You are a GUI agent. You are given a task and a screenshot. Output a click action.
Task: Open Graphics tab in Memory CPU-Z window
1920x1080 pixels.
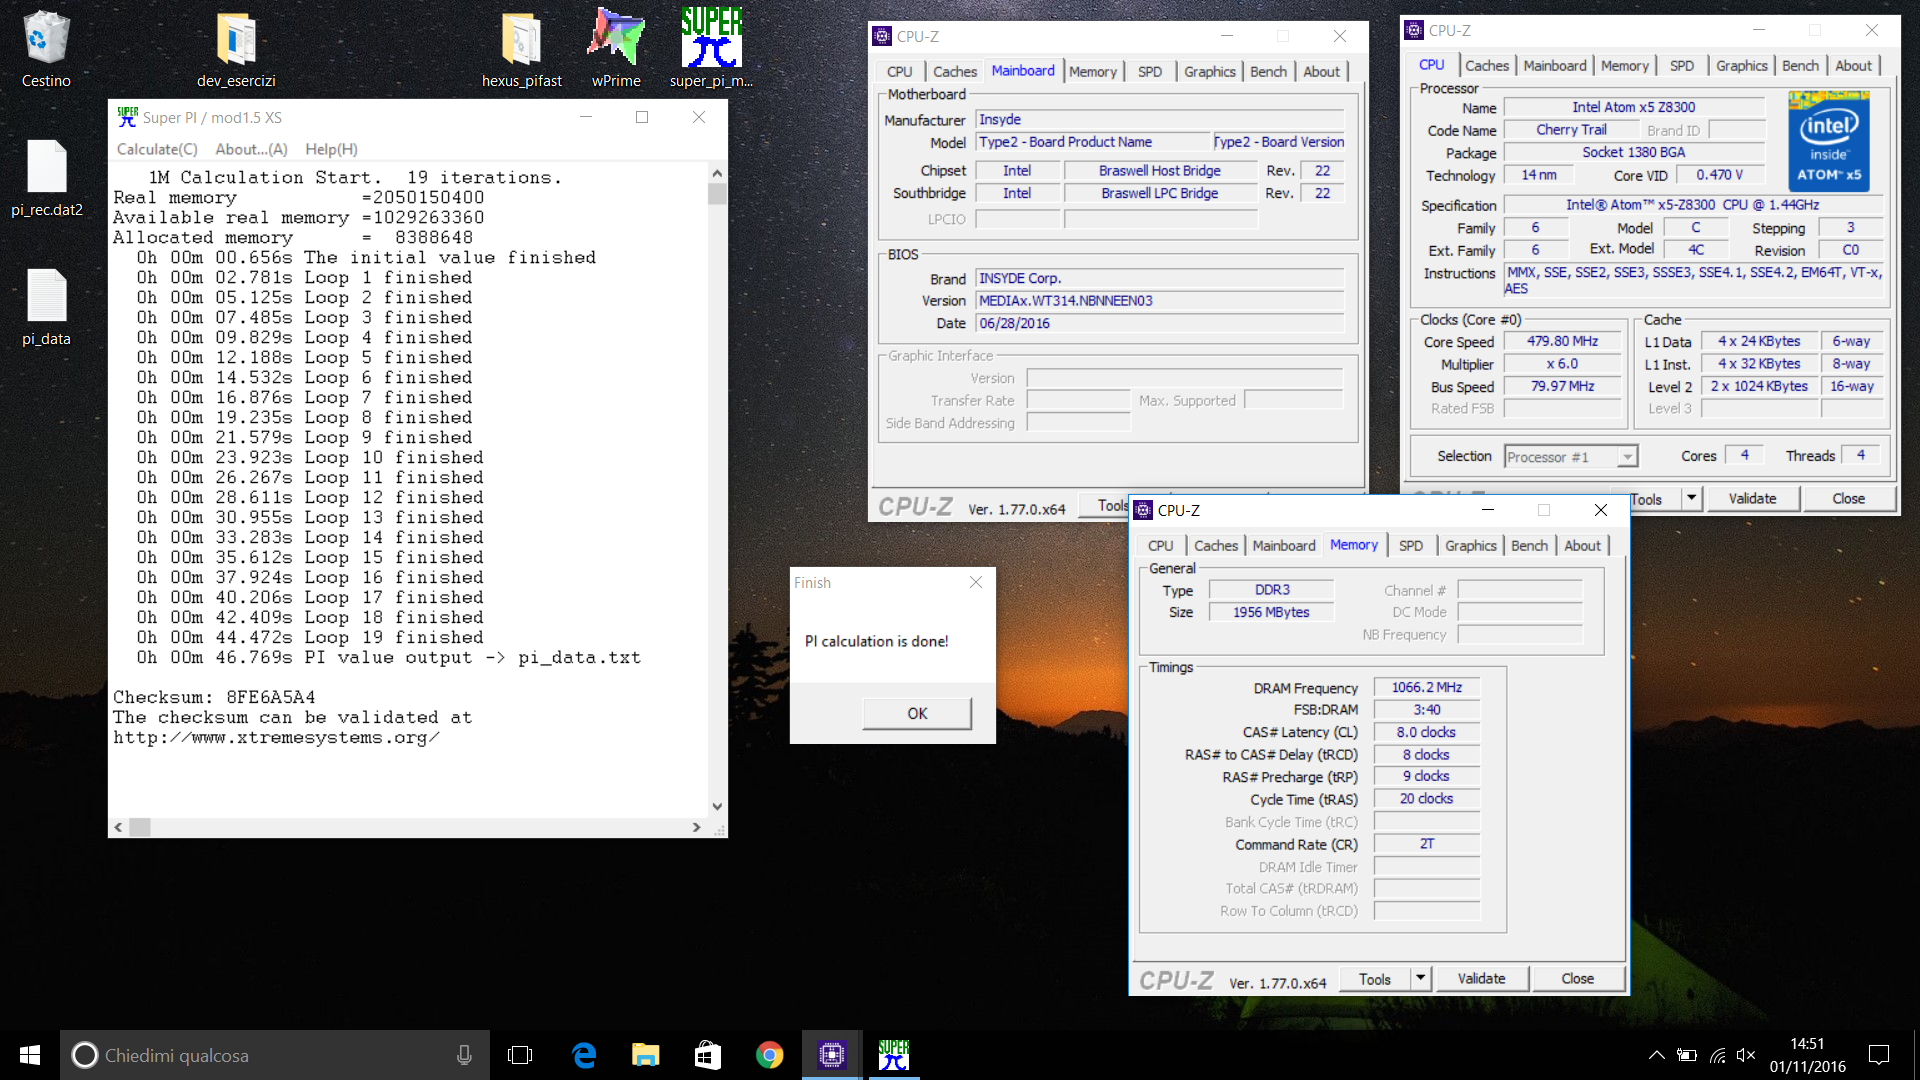(1470, 546)
